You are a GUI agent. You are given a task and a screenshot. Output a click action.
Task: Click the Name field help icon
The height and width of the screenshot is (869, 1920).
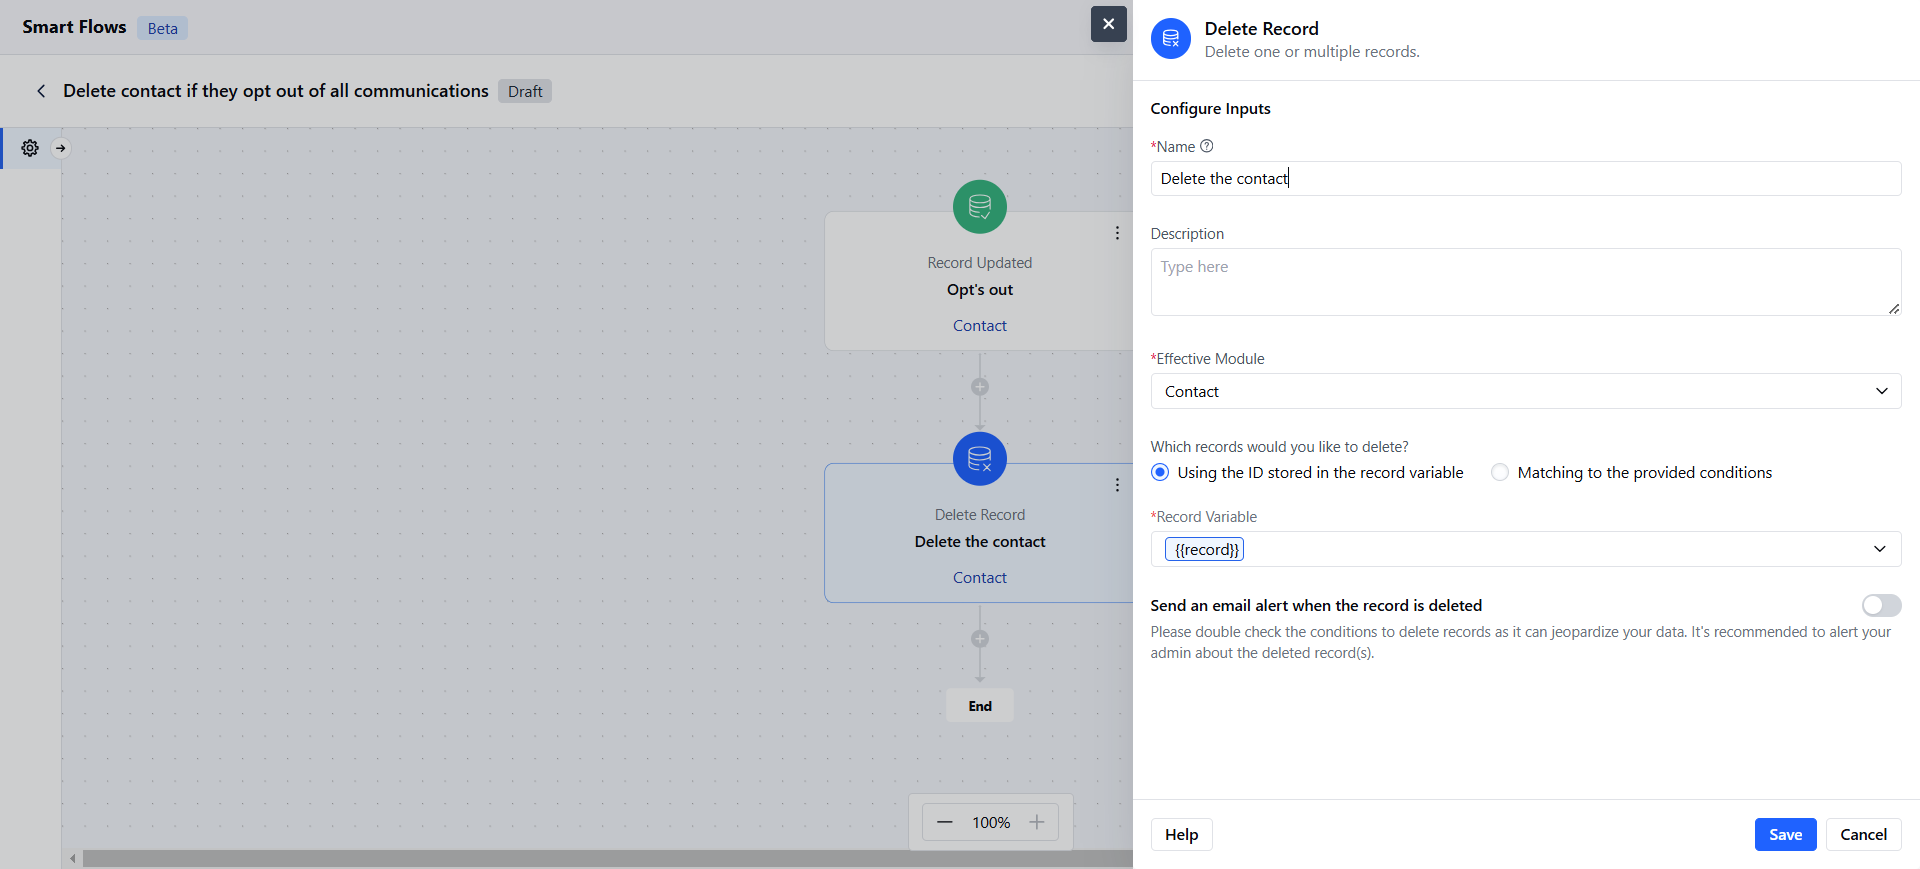pyautogui.click(x=1207, y=146)
